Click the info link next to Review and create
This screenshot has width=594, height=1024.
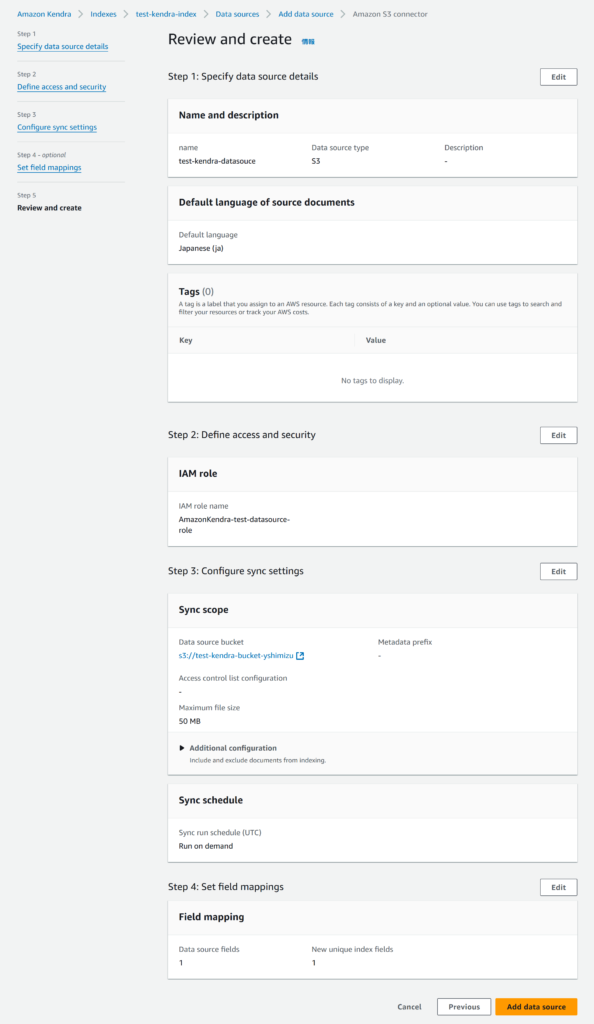click(308, 41)
